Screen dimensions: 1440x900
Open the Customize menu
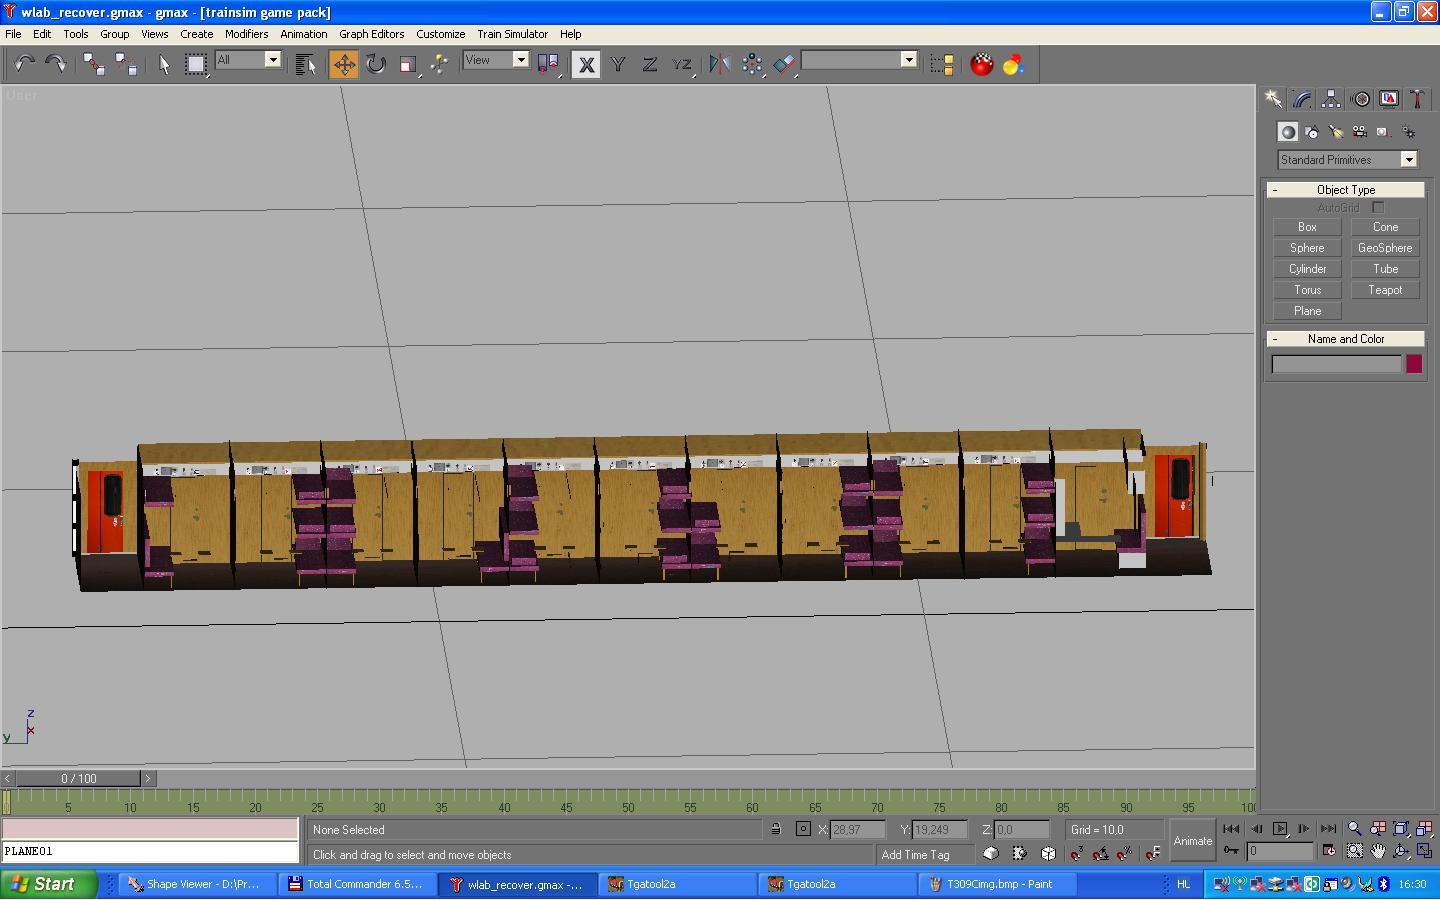pos(440,34)
